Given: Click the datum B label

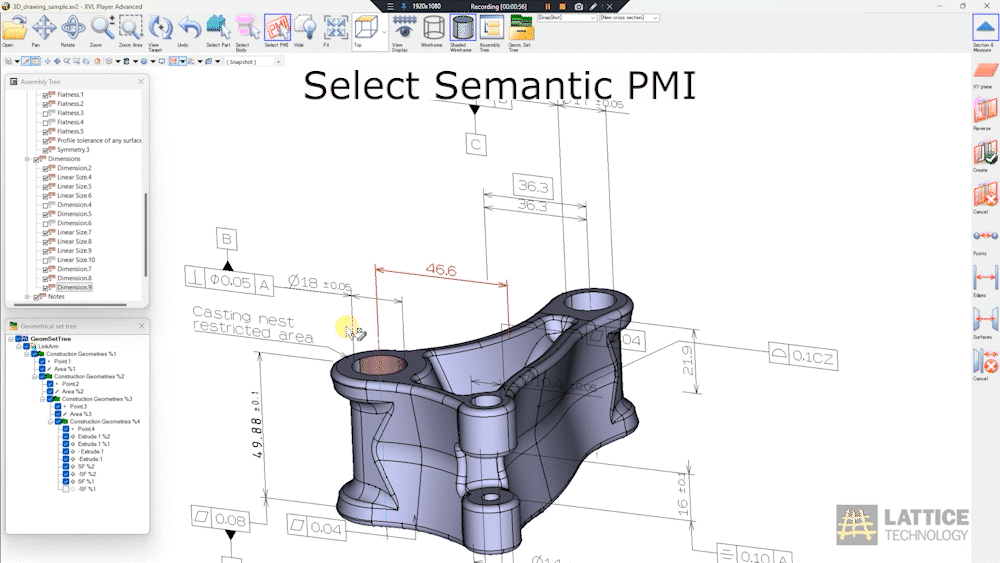Looking at the screenshot, I should 226,239.
